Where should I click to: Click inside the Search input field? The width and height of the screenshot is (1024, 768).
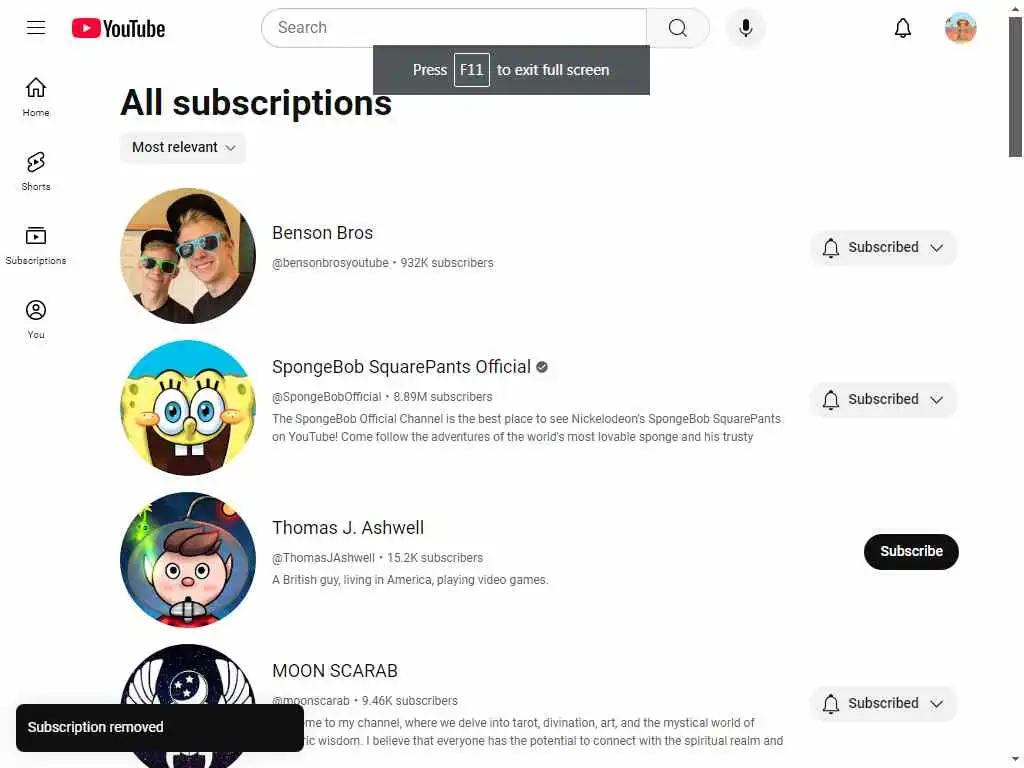tap(454, 27)
